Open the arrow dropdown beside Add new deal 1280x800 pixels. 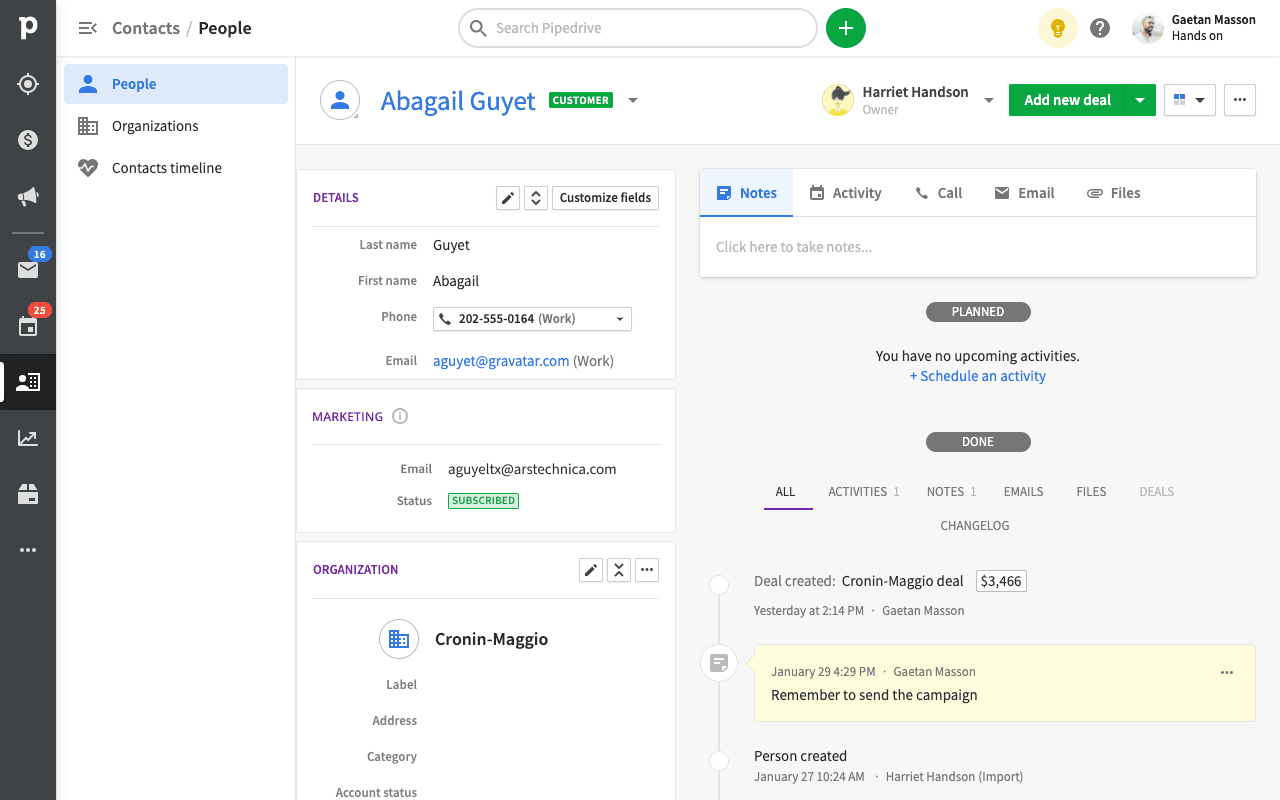(x=1139, y=100)
